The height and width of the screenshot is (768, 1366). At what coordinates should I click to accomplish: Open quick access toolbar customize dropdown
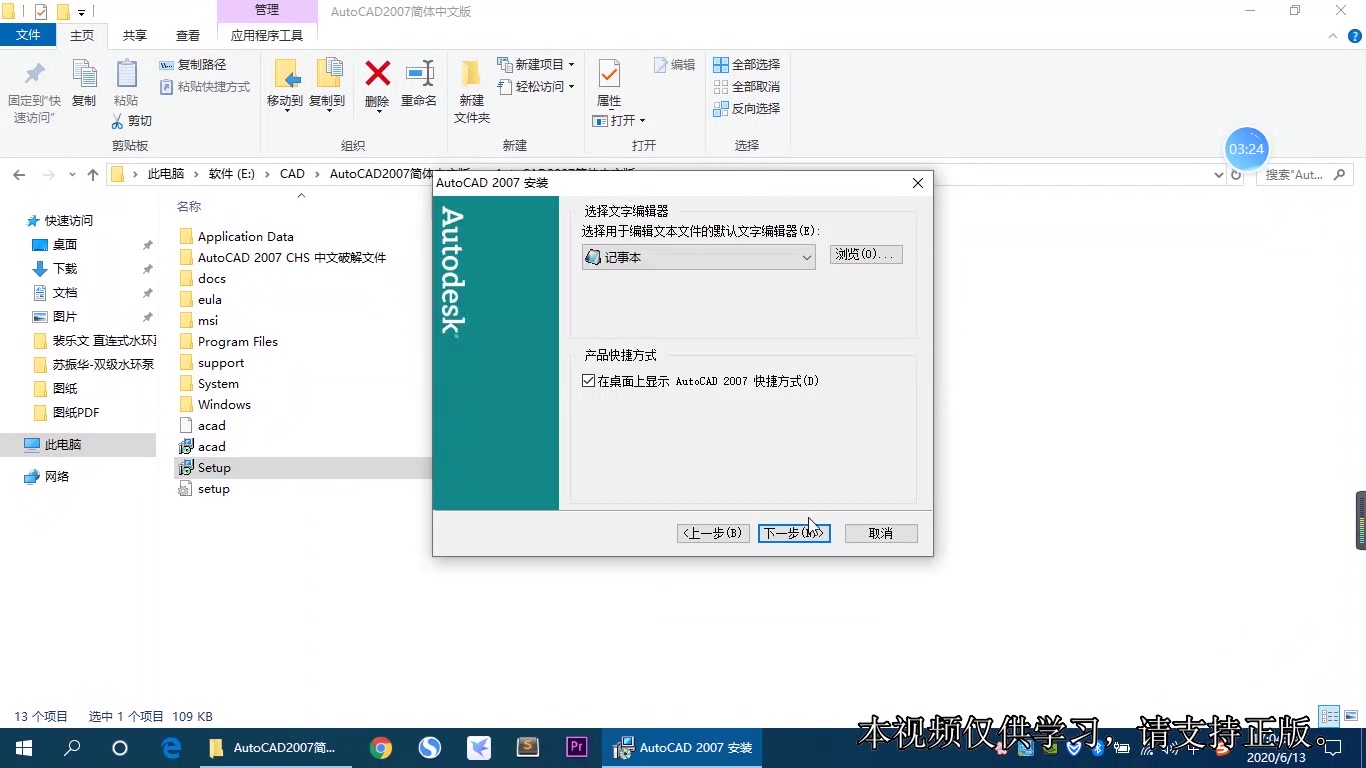pyautogui.click(x=81, y=12)
